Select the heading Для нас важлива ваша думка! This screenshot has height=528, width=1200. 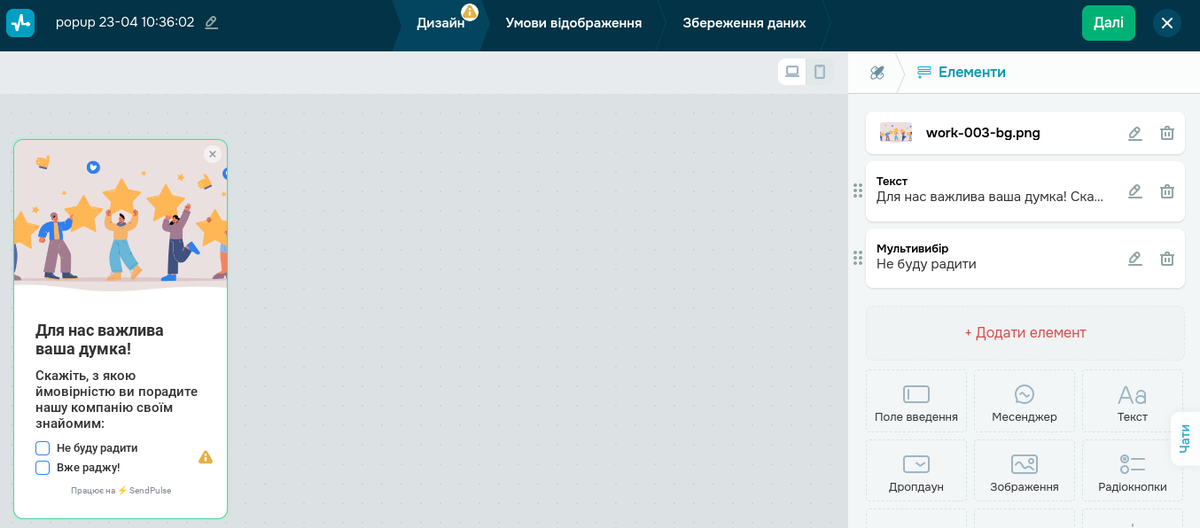click(99, 339)
